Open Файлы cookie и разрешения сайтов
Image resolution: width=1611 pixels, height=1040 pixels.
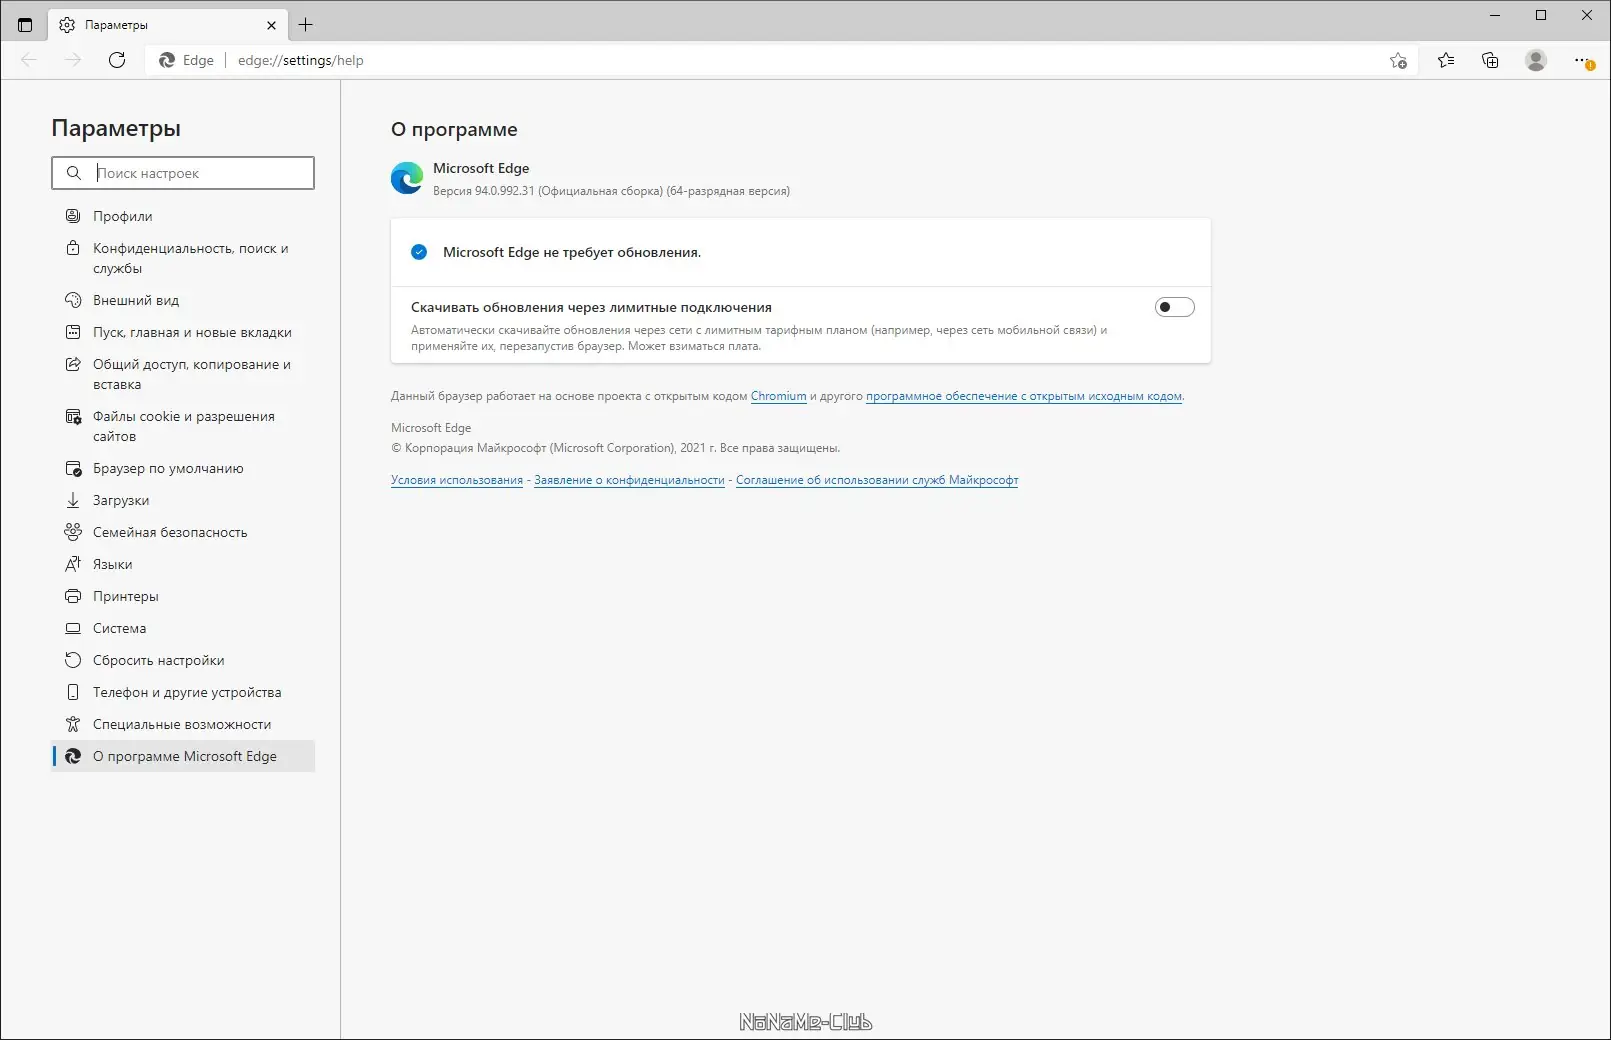[183, 426]
